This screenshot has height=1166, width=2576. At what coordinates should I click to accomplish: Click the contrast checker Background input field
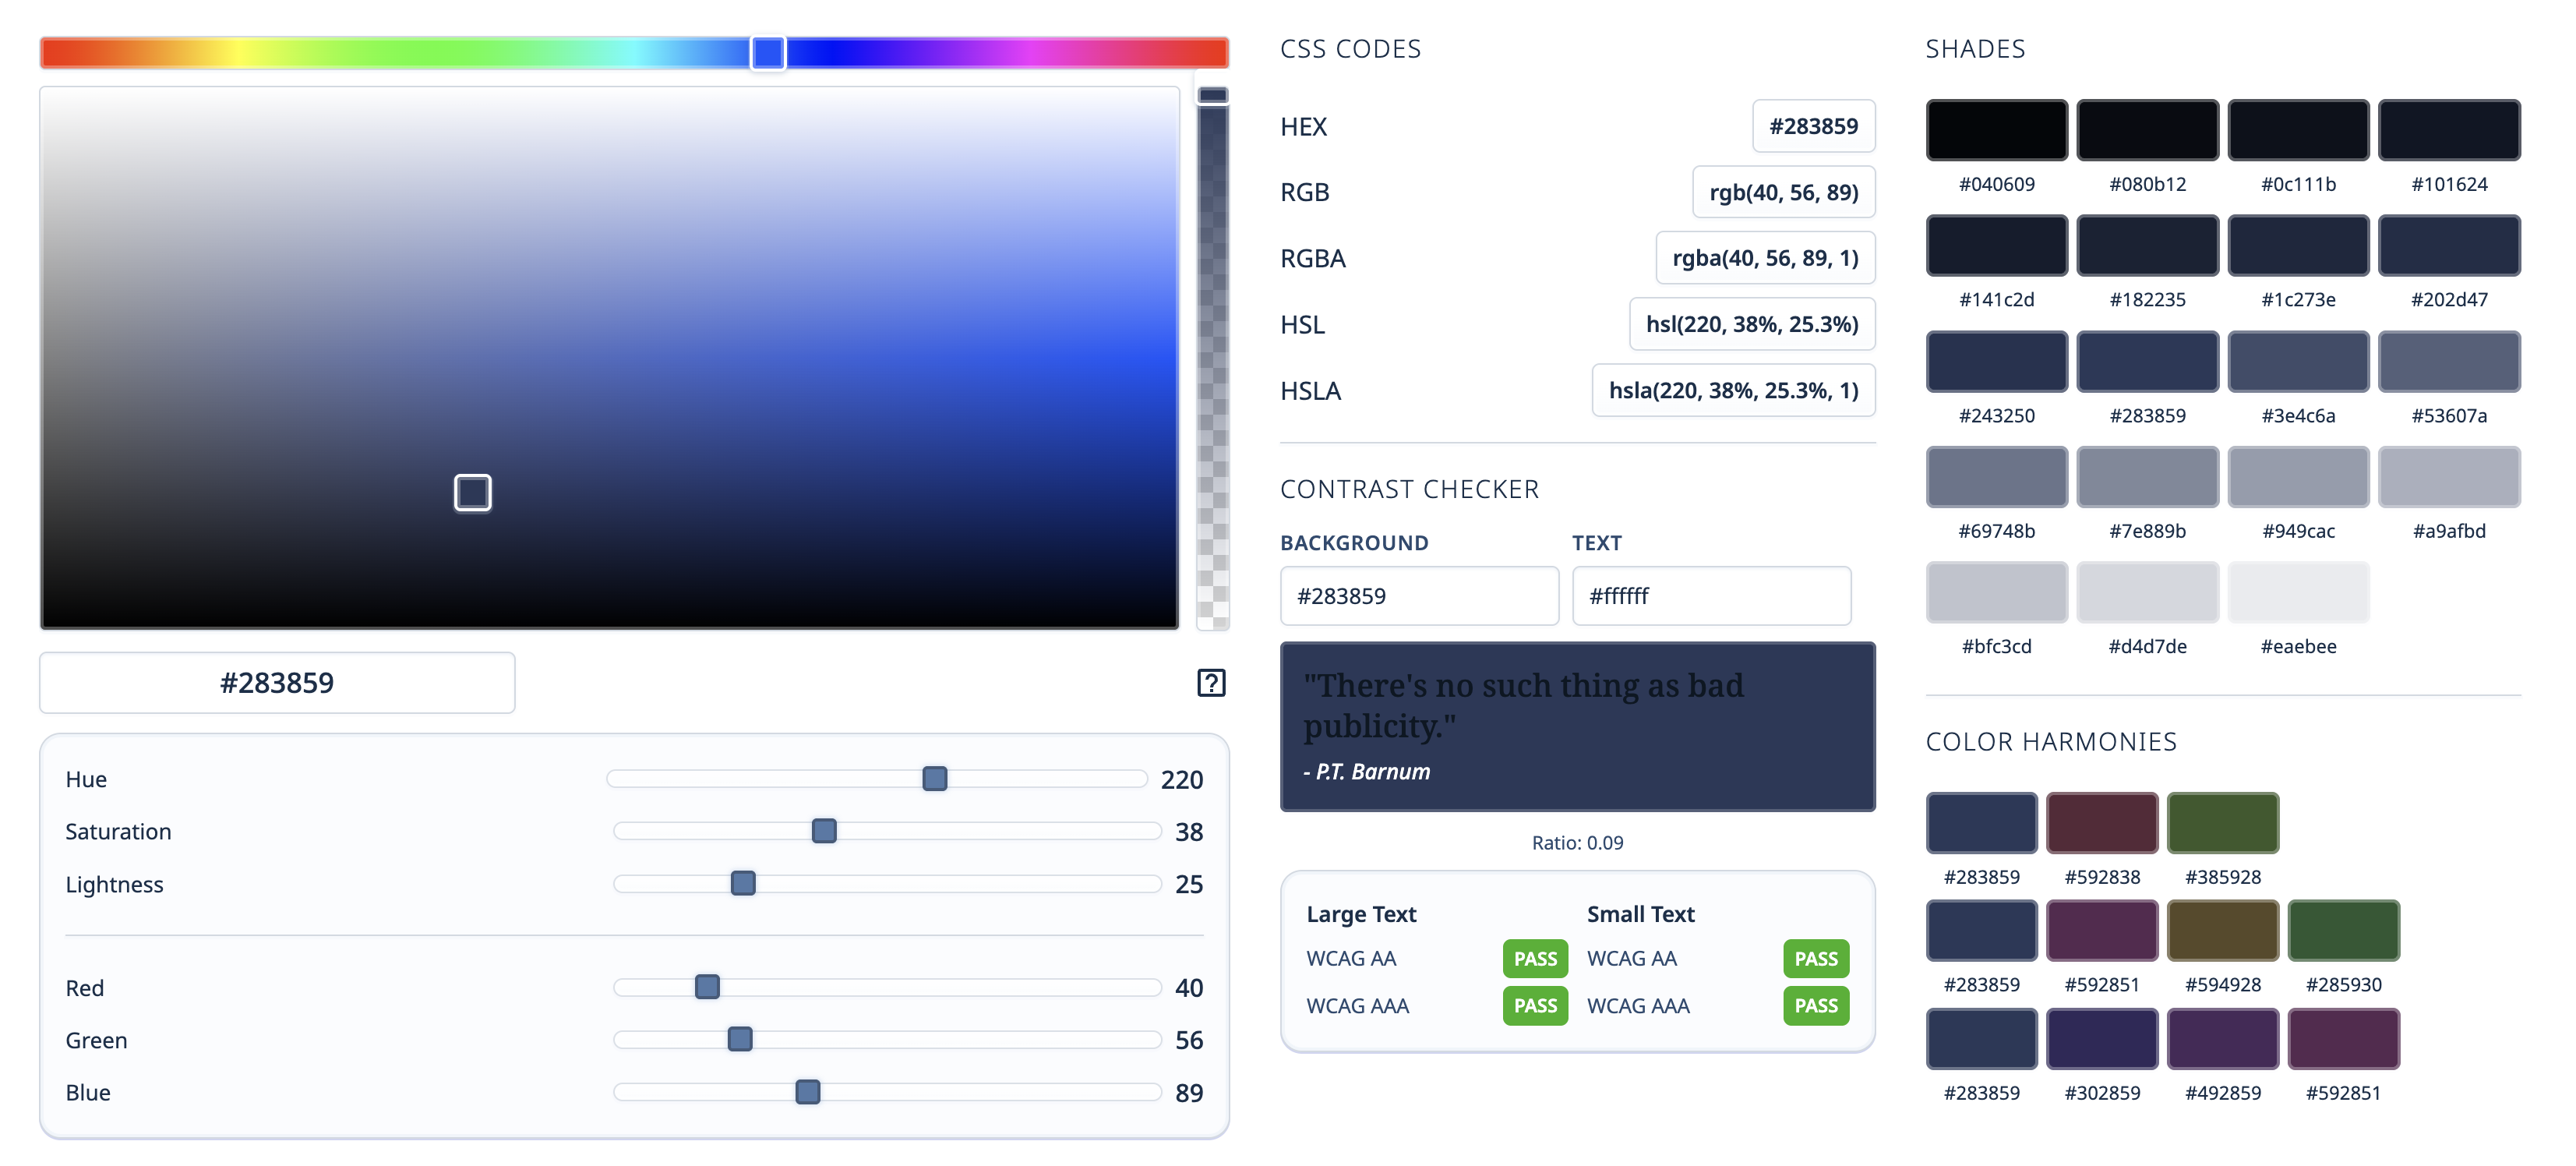pos(1418,596)
